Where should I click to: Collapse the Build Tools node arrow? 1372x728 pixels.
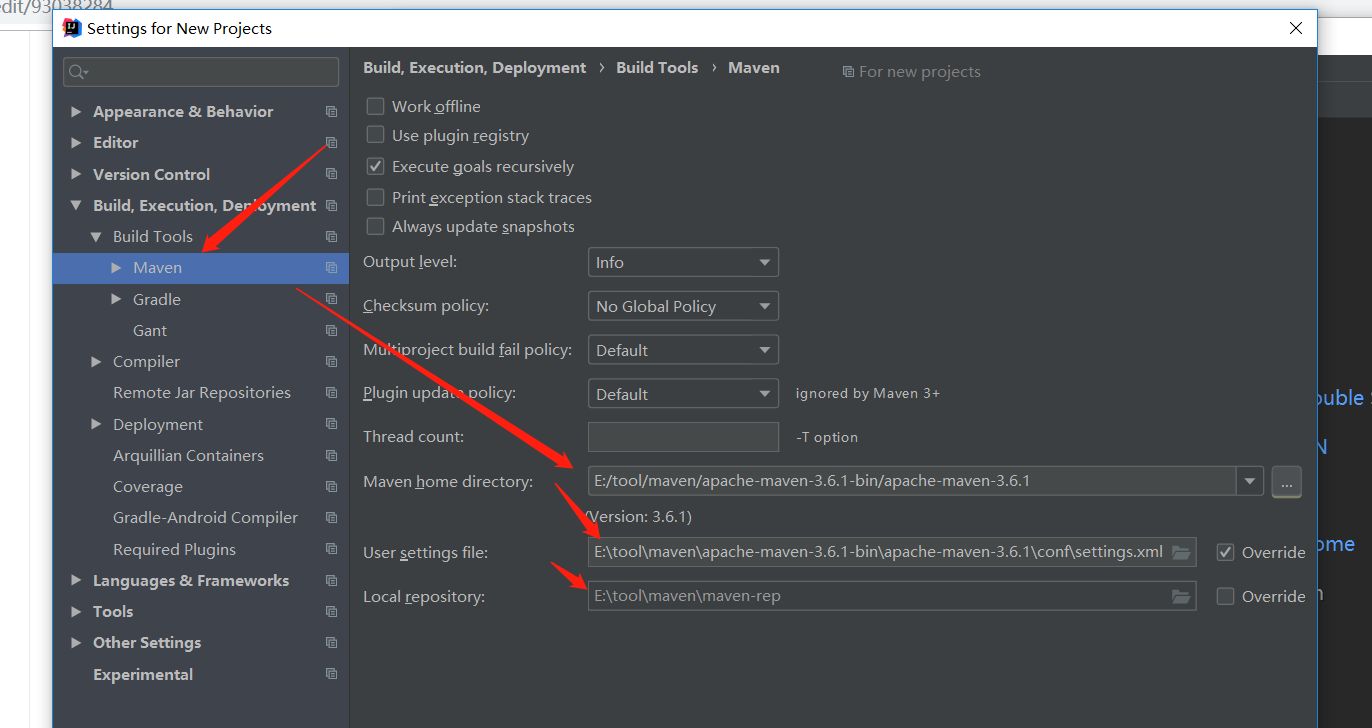point(96,237)
